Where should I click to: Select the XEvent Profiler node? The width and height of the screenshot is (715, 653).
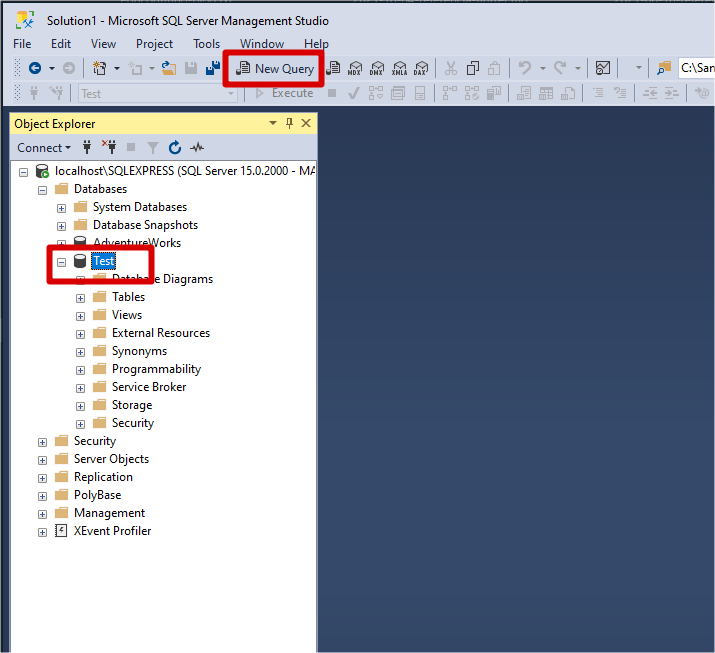(x=112, y=531)
